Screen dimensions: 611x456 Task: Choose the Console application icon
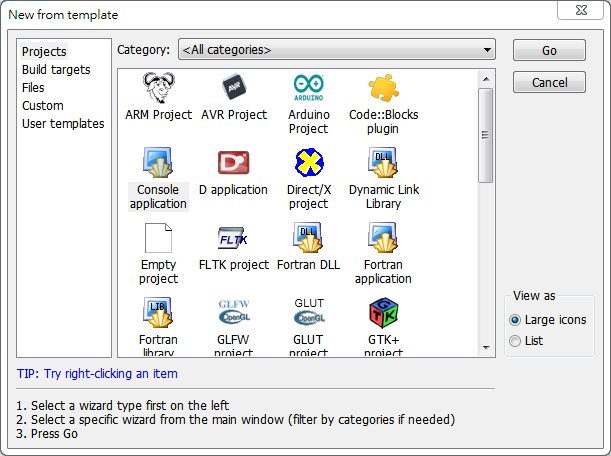point(158,163)
